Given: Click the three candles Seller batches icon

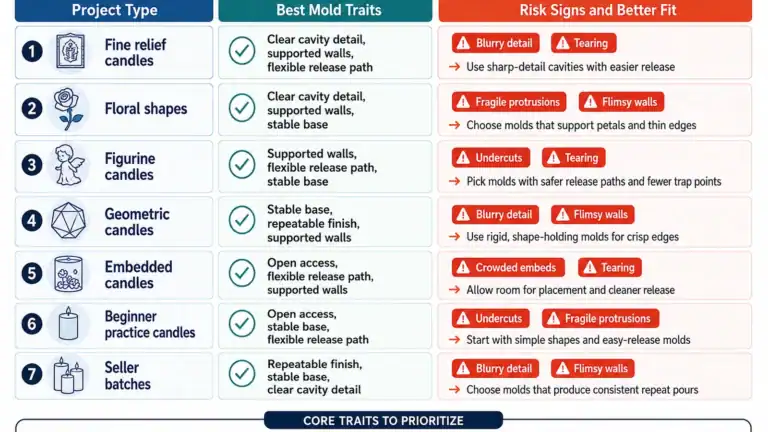Looking at the screenshot, I should click(x=68, y=376).
